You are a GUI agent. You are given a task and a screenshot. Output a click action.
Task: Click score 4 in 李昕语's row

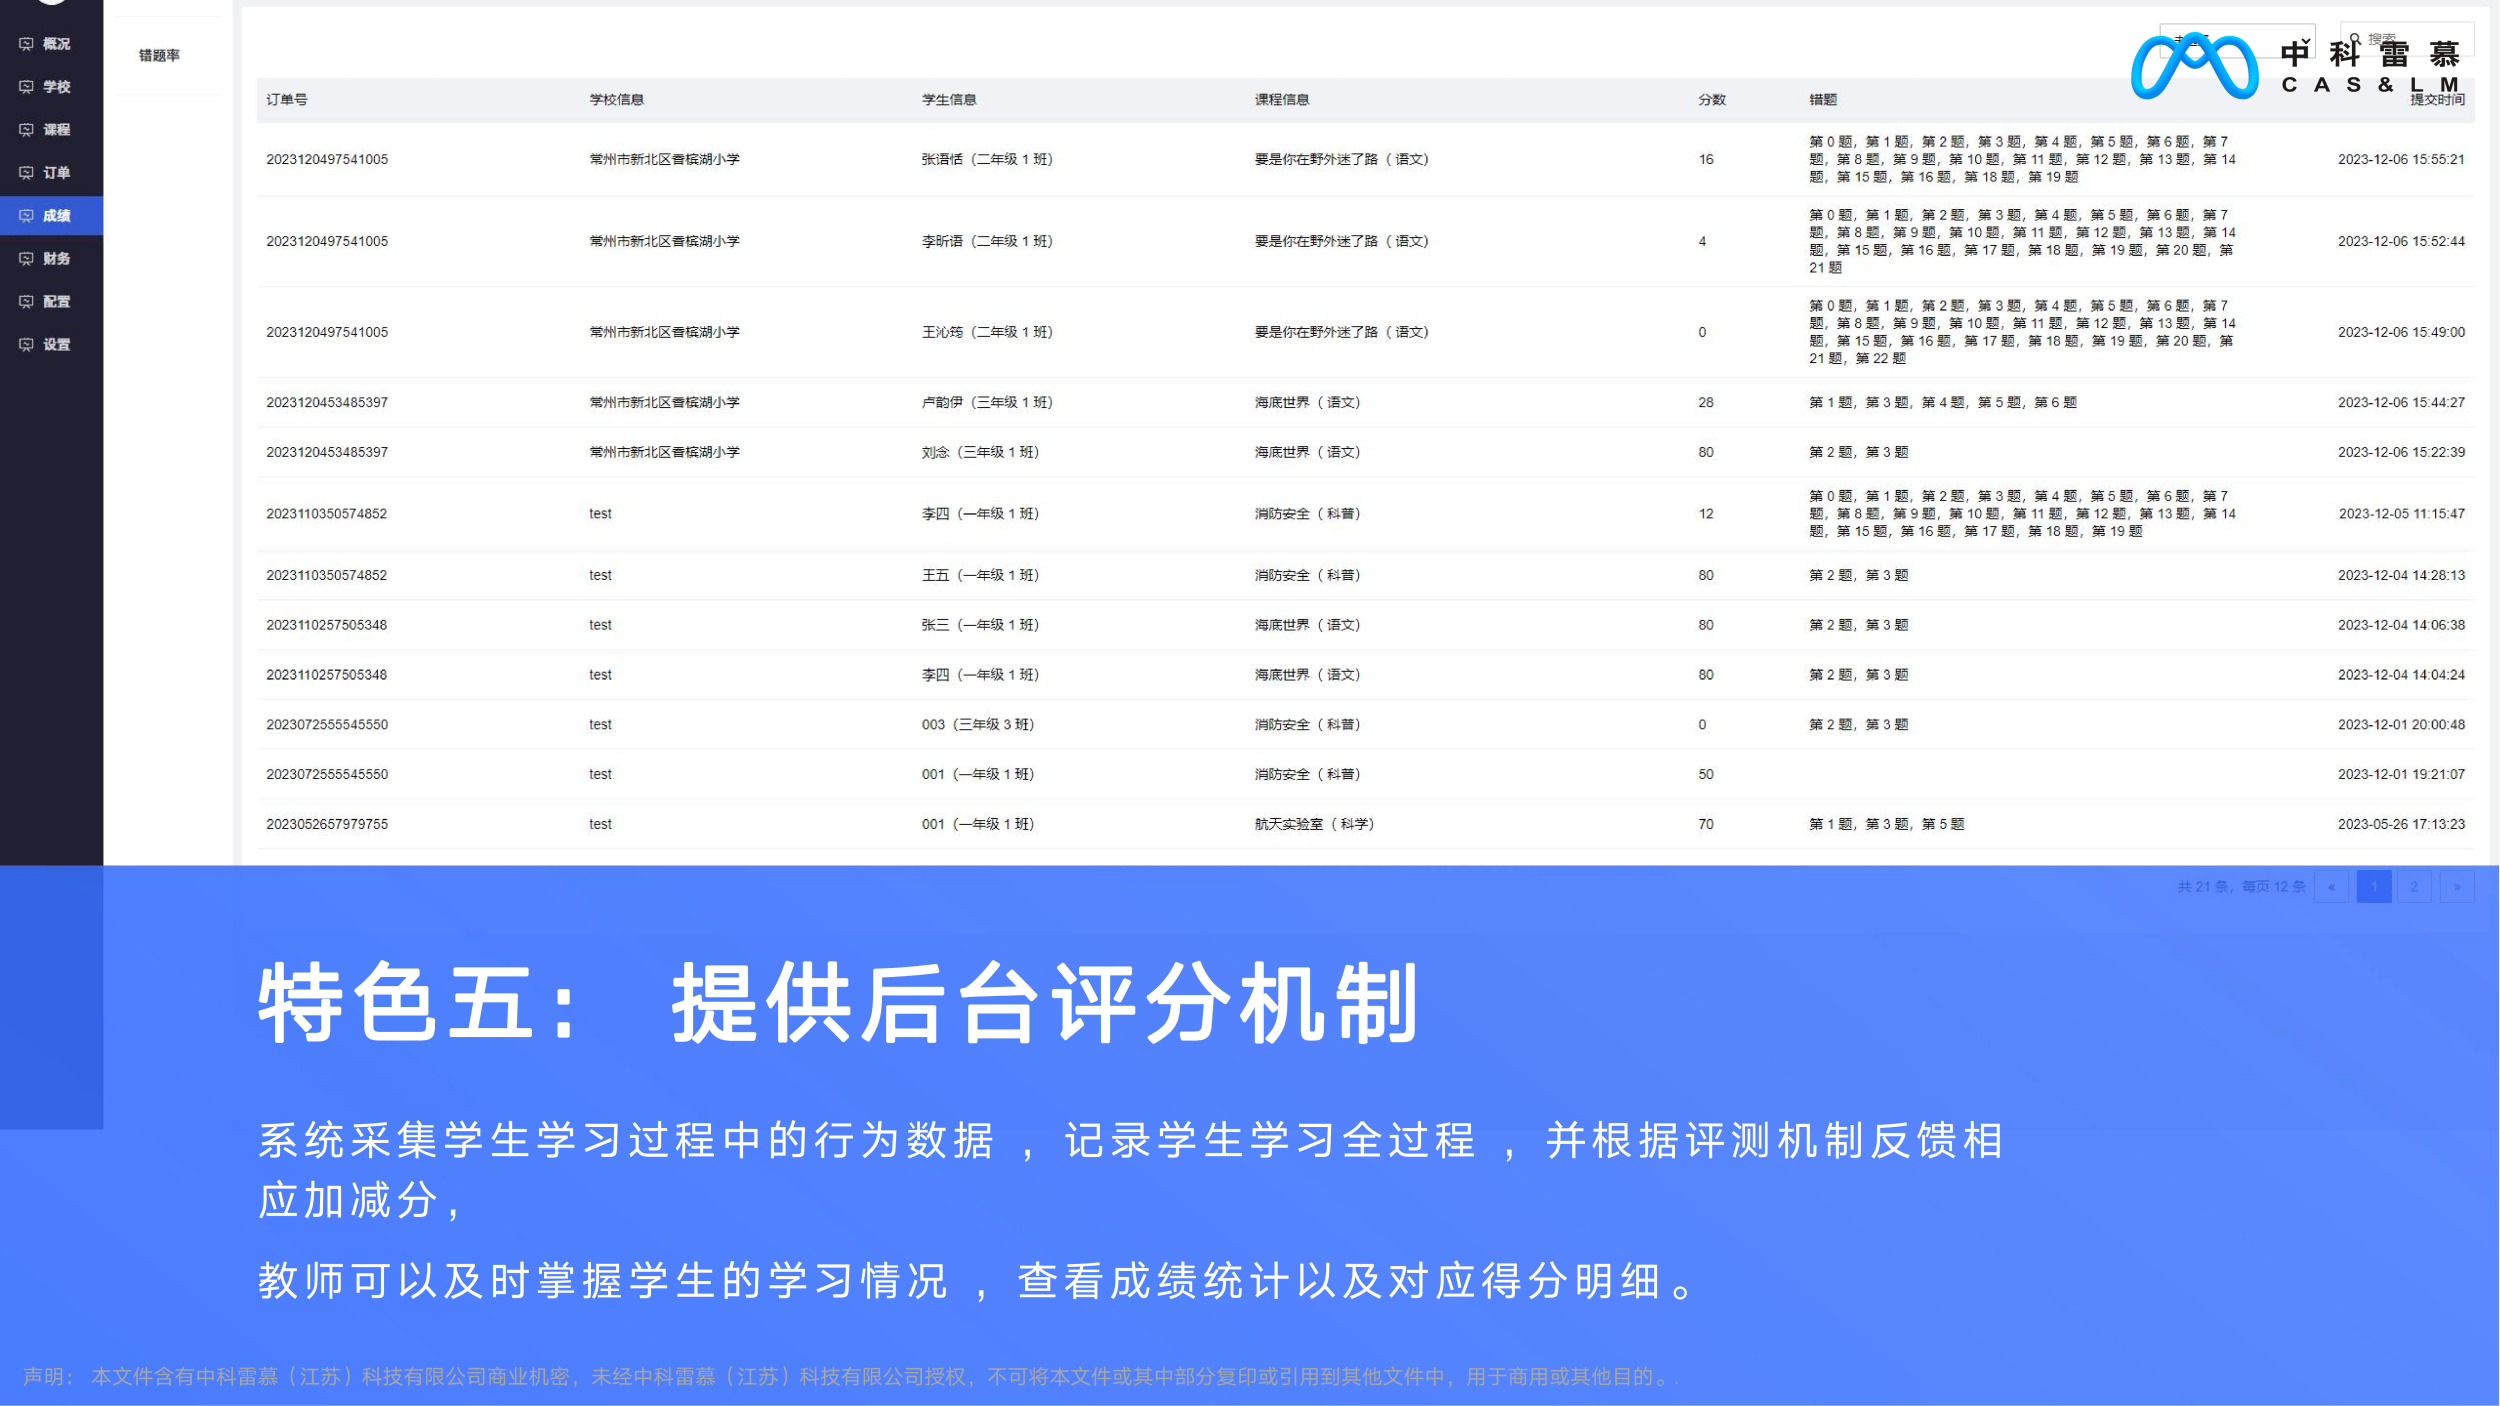(x=1702, y=242)
